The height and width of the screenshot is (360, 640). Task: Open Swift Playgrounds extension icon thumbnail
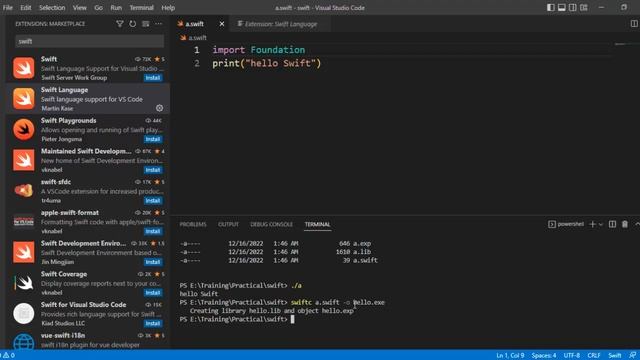24,129
